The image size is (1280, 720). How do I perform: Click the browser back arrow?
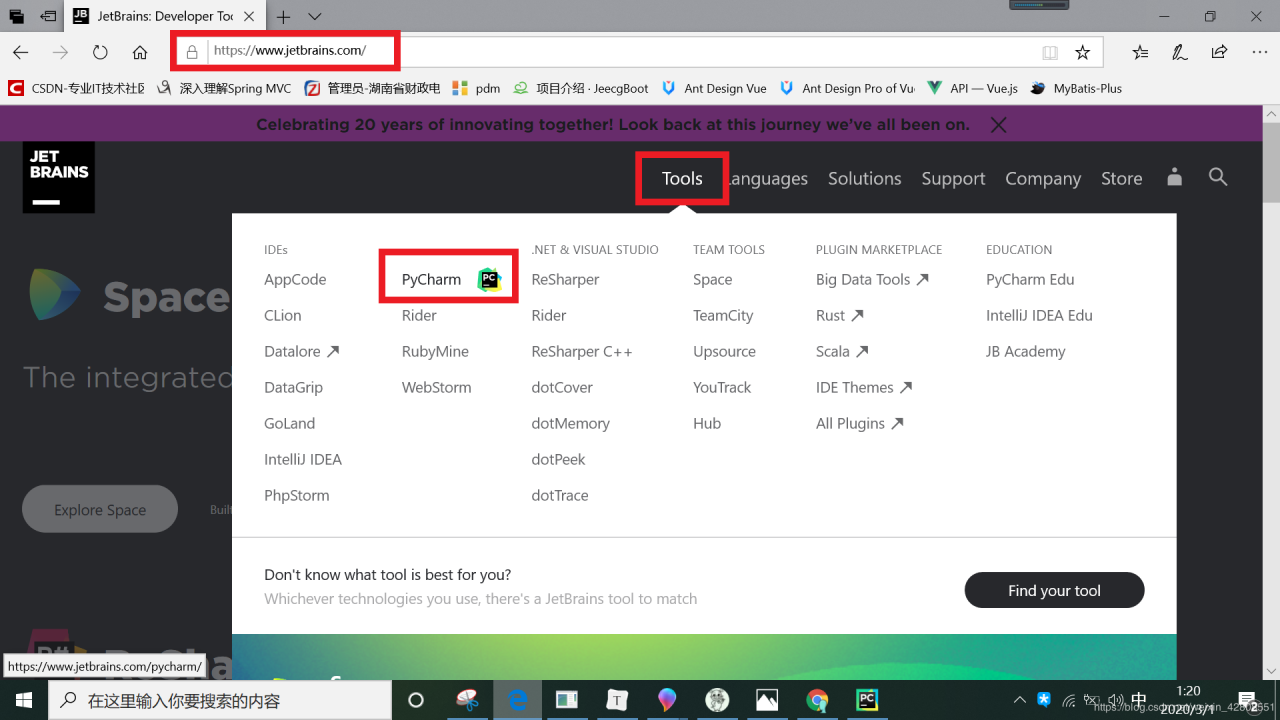pyautogui.click(x=21, y=52)
